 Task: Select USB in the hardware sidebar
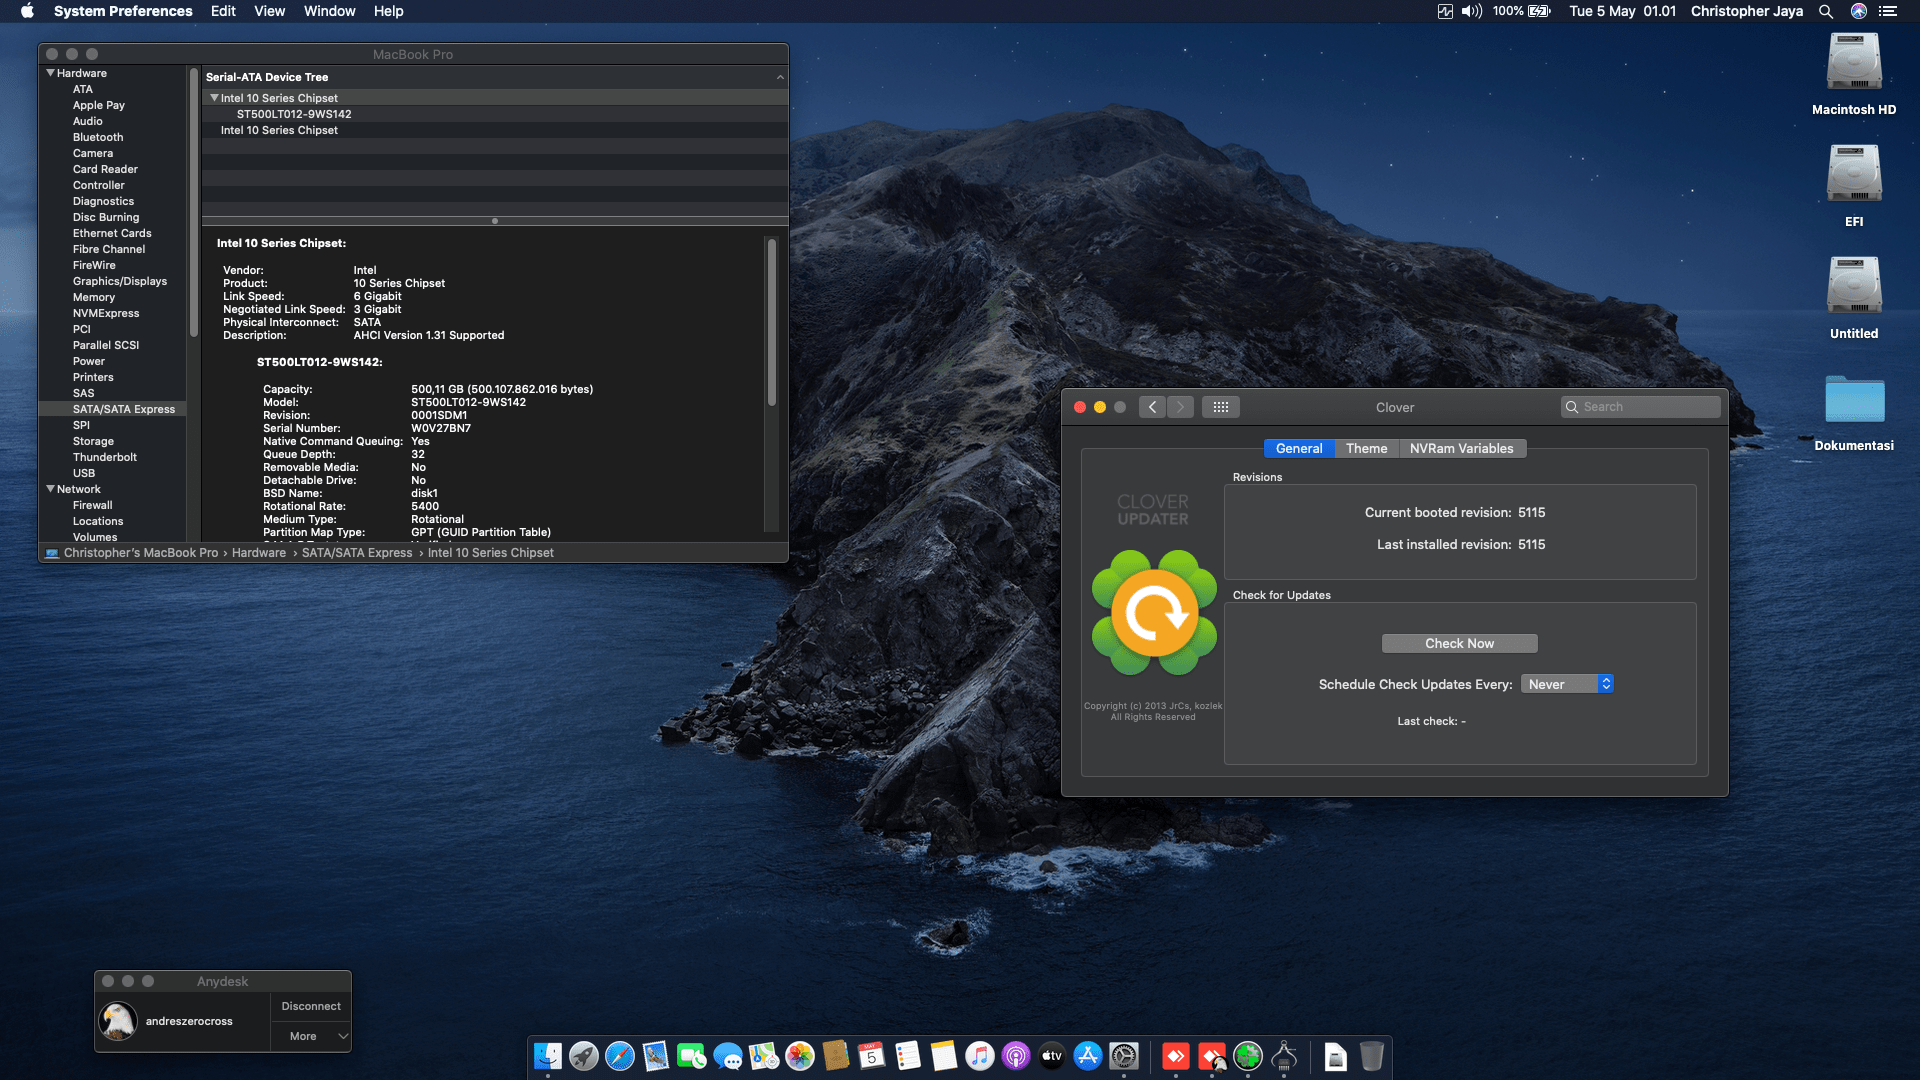point(84,473)
